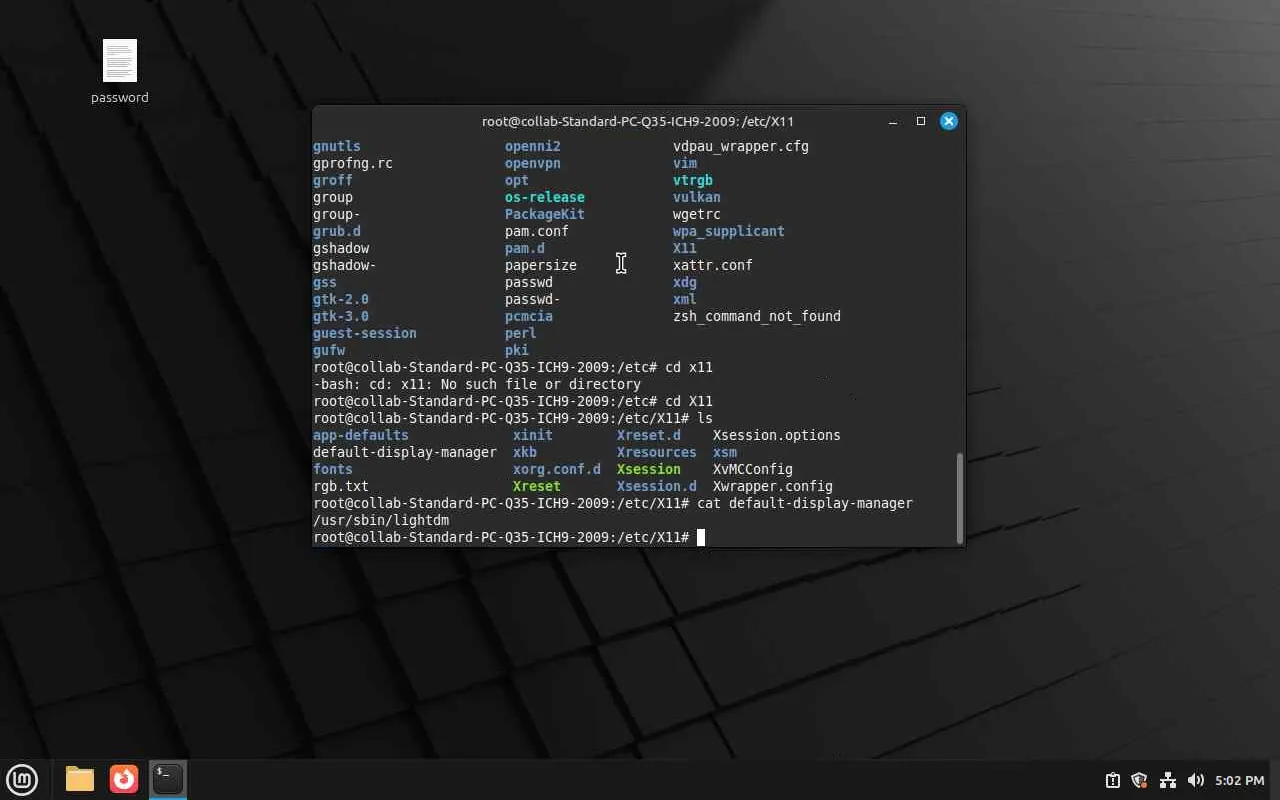Click the 'vulkan' directory entry
The image size is (1280, 800).
(697, 197)
